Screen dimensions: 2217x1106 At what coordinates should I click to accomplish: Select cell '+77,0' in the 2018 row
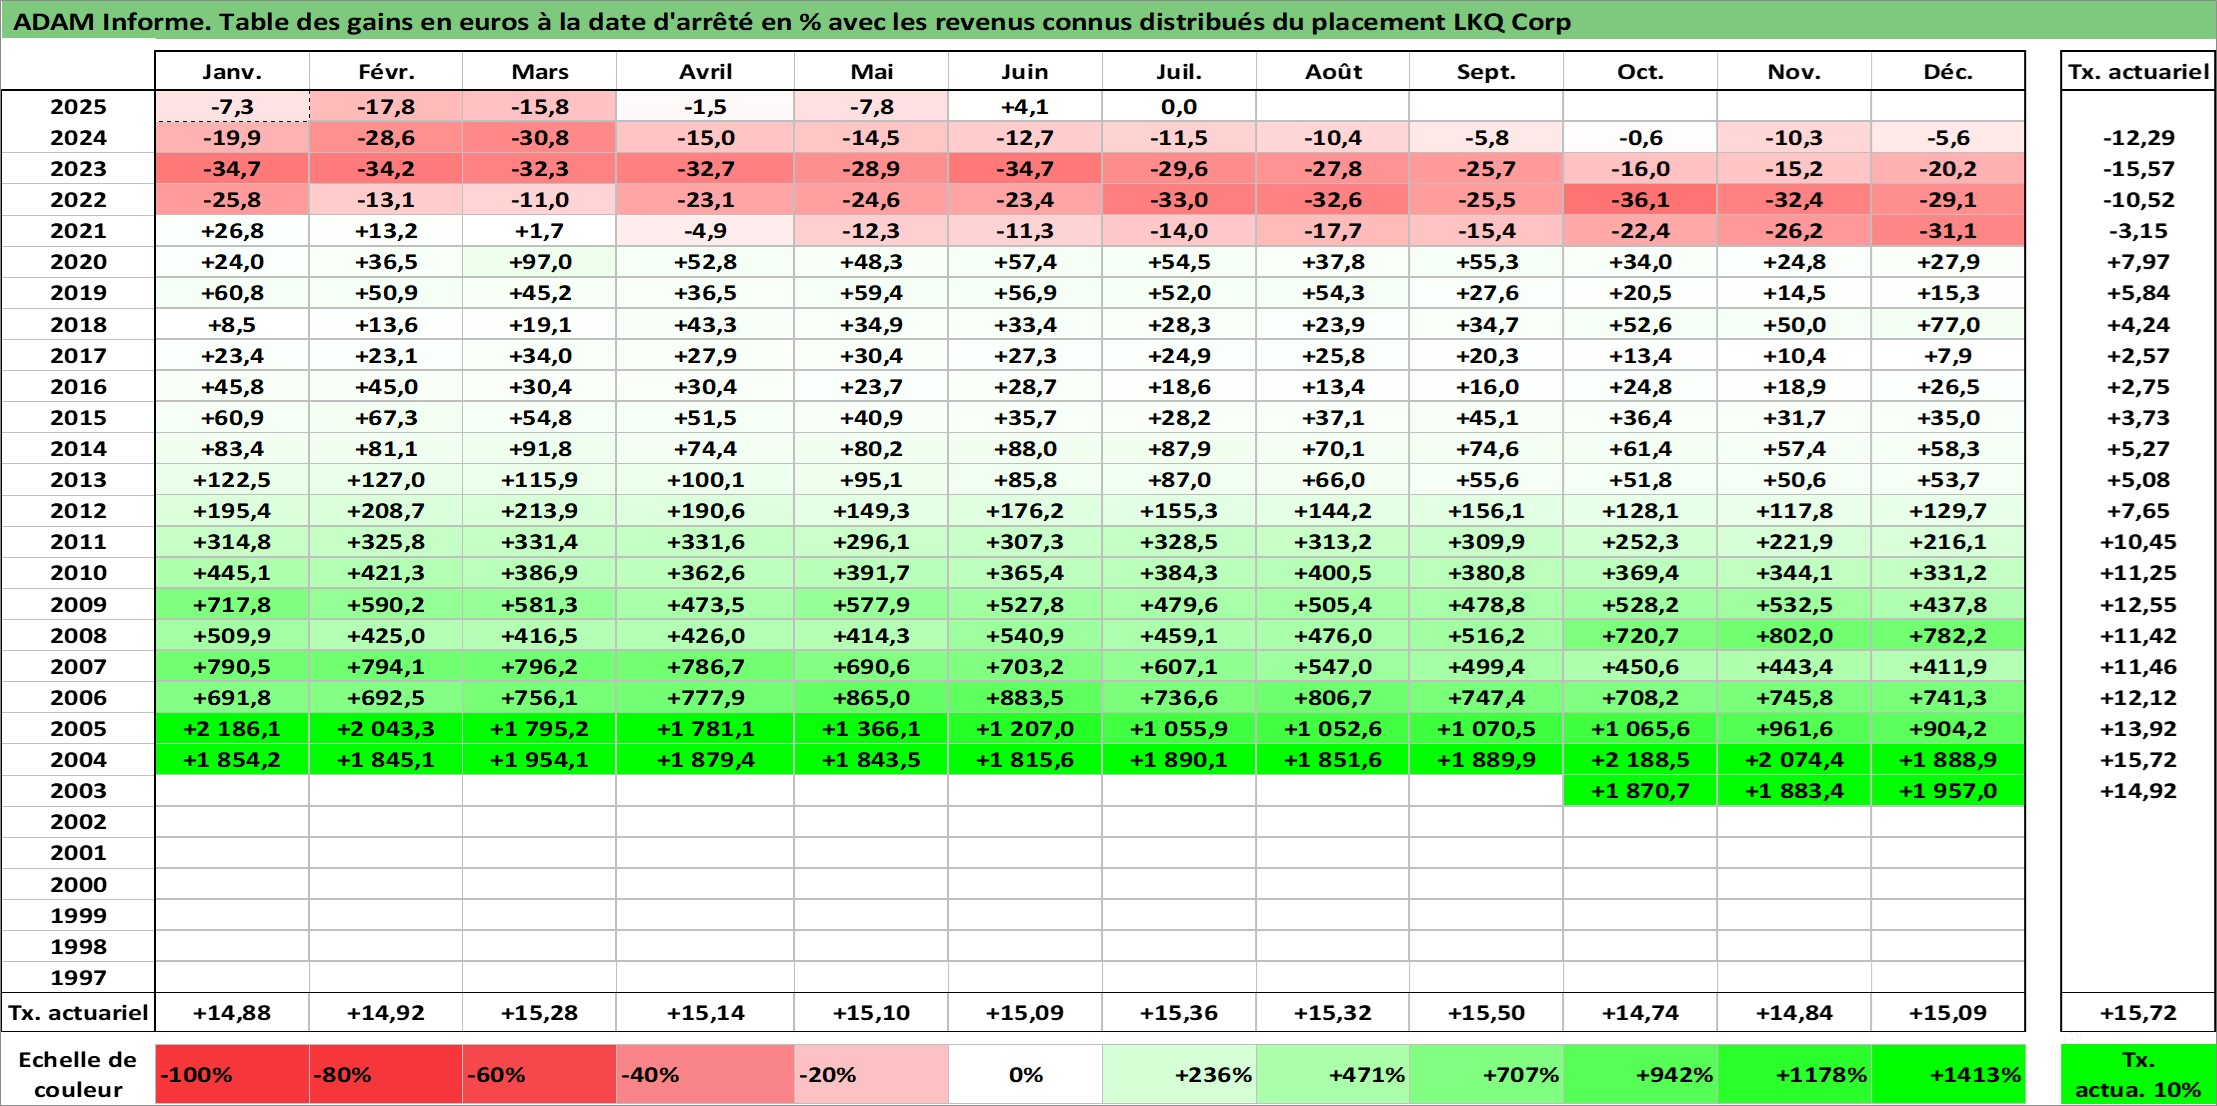[1948, 325]
